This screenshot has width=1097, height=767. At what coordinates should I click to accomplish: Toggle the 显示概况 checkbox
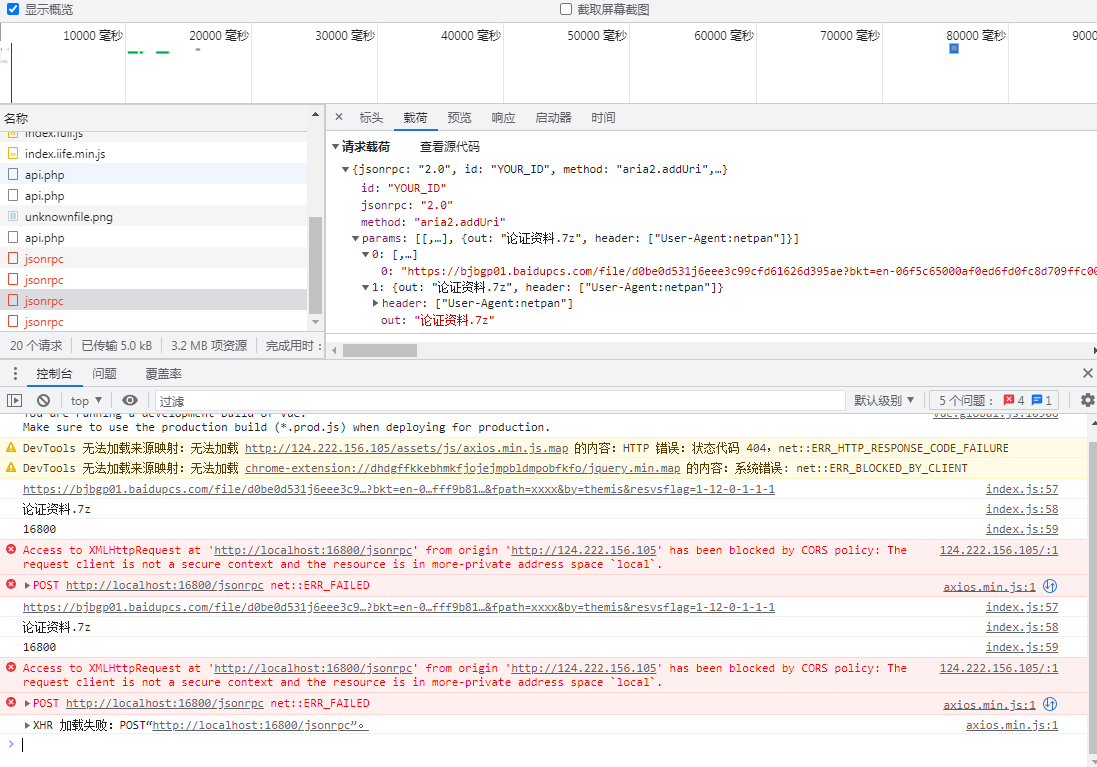pyautogui.click(x=12, y=9)
